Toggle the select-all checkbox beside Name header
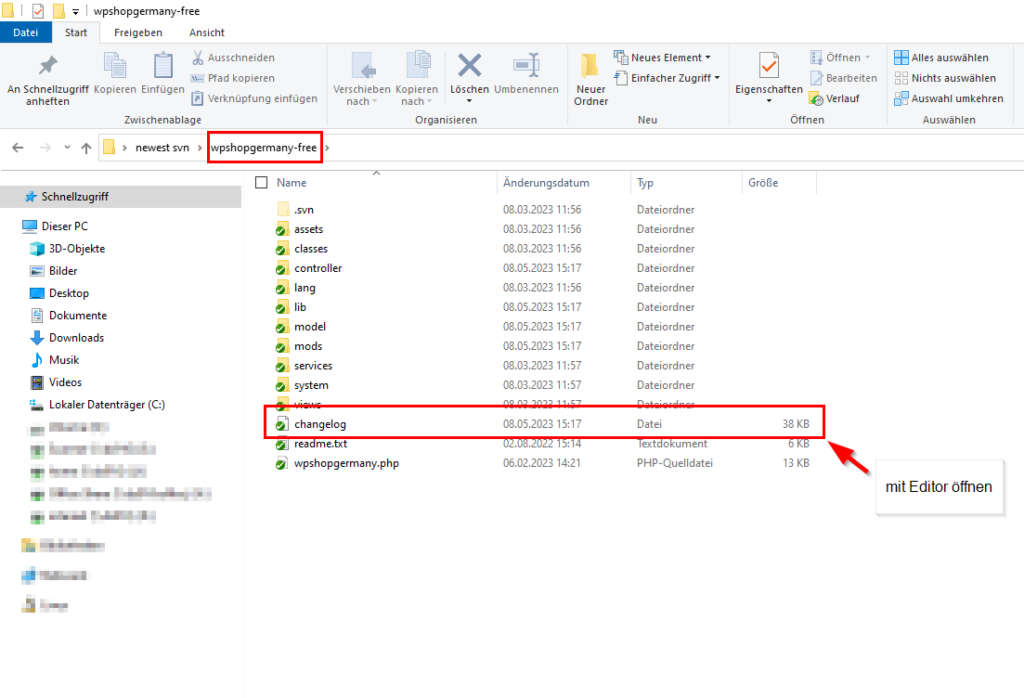The height and width of the screenshot is (698, 1024). [x=261, y=182]
